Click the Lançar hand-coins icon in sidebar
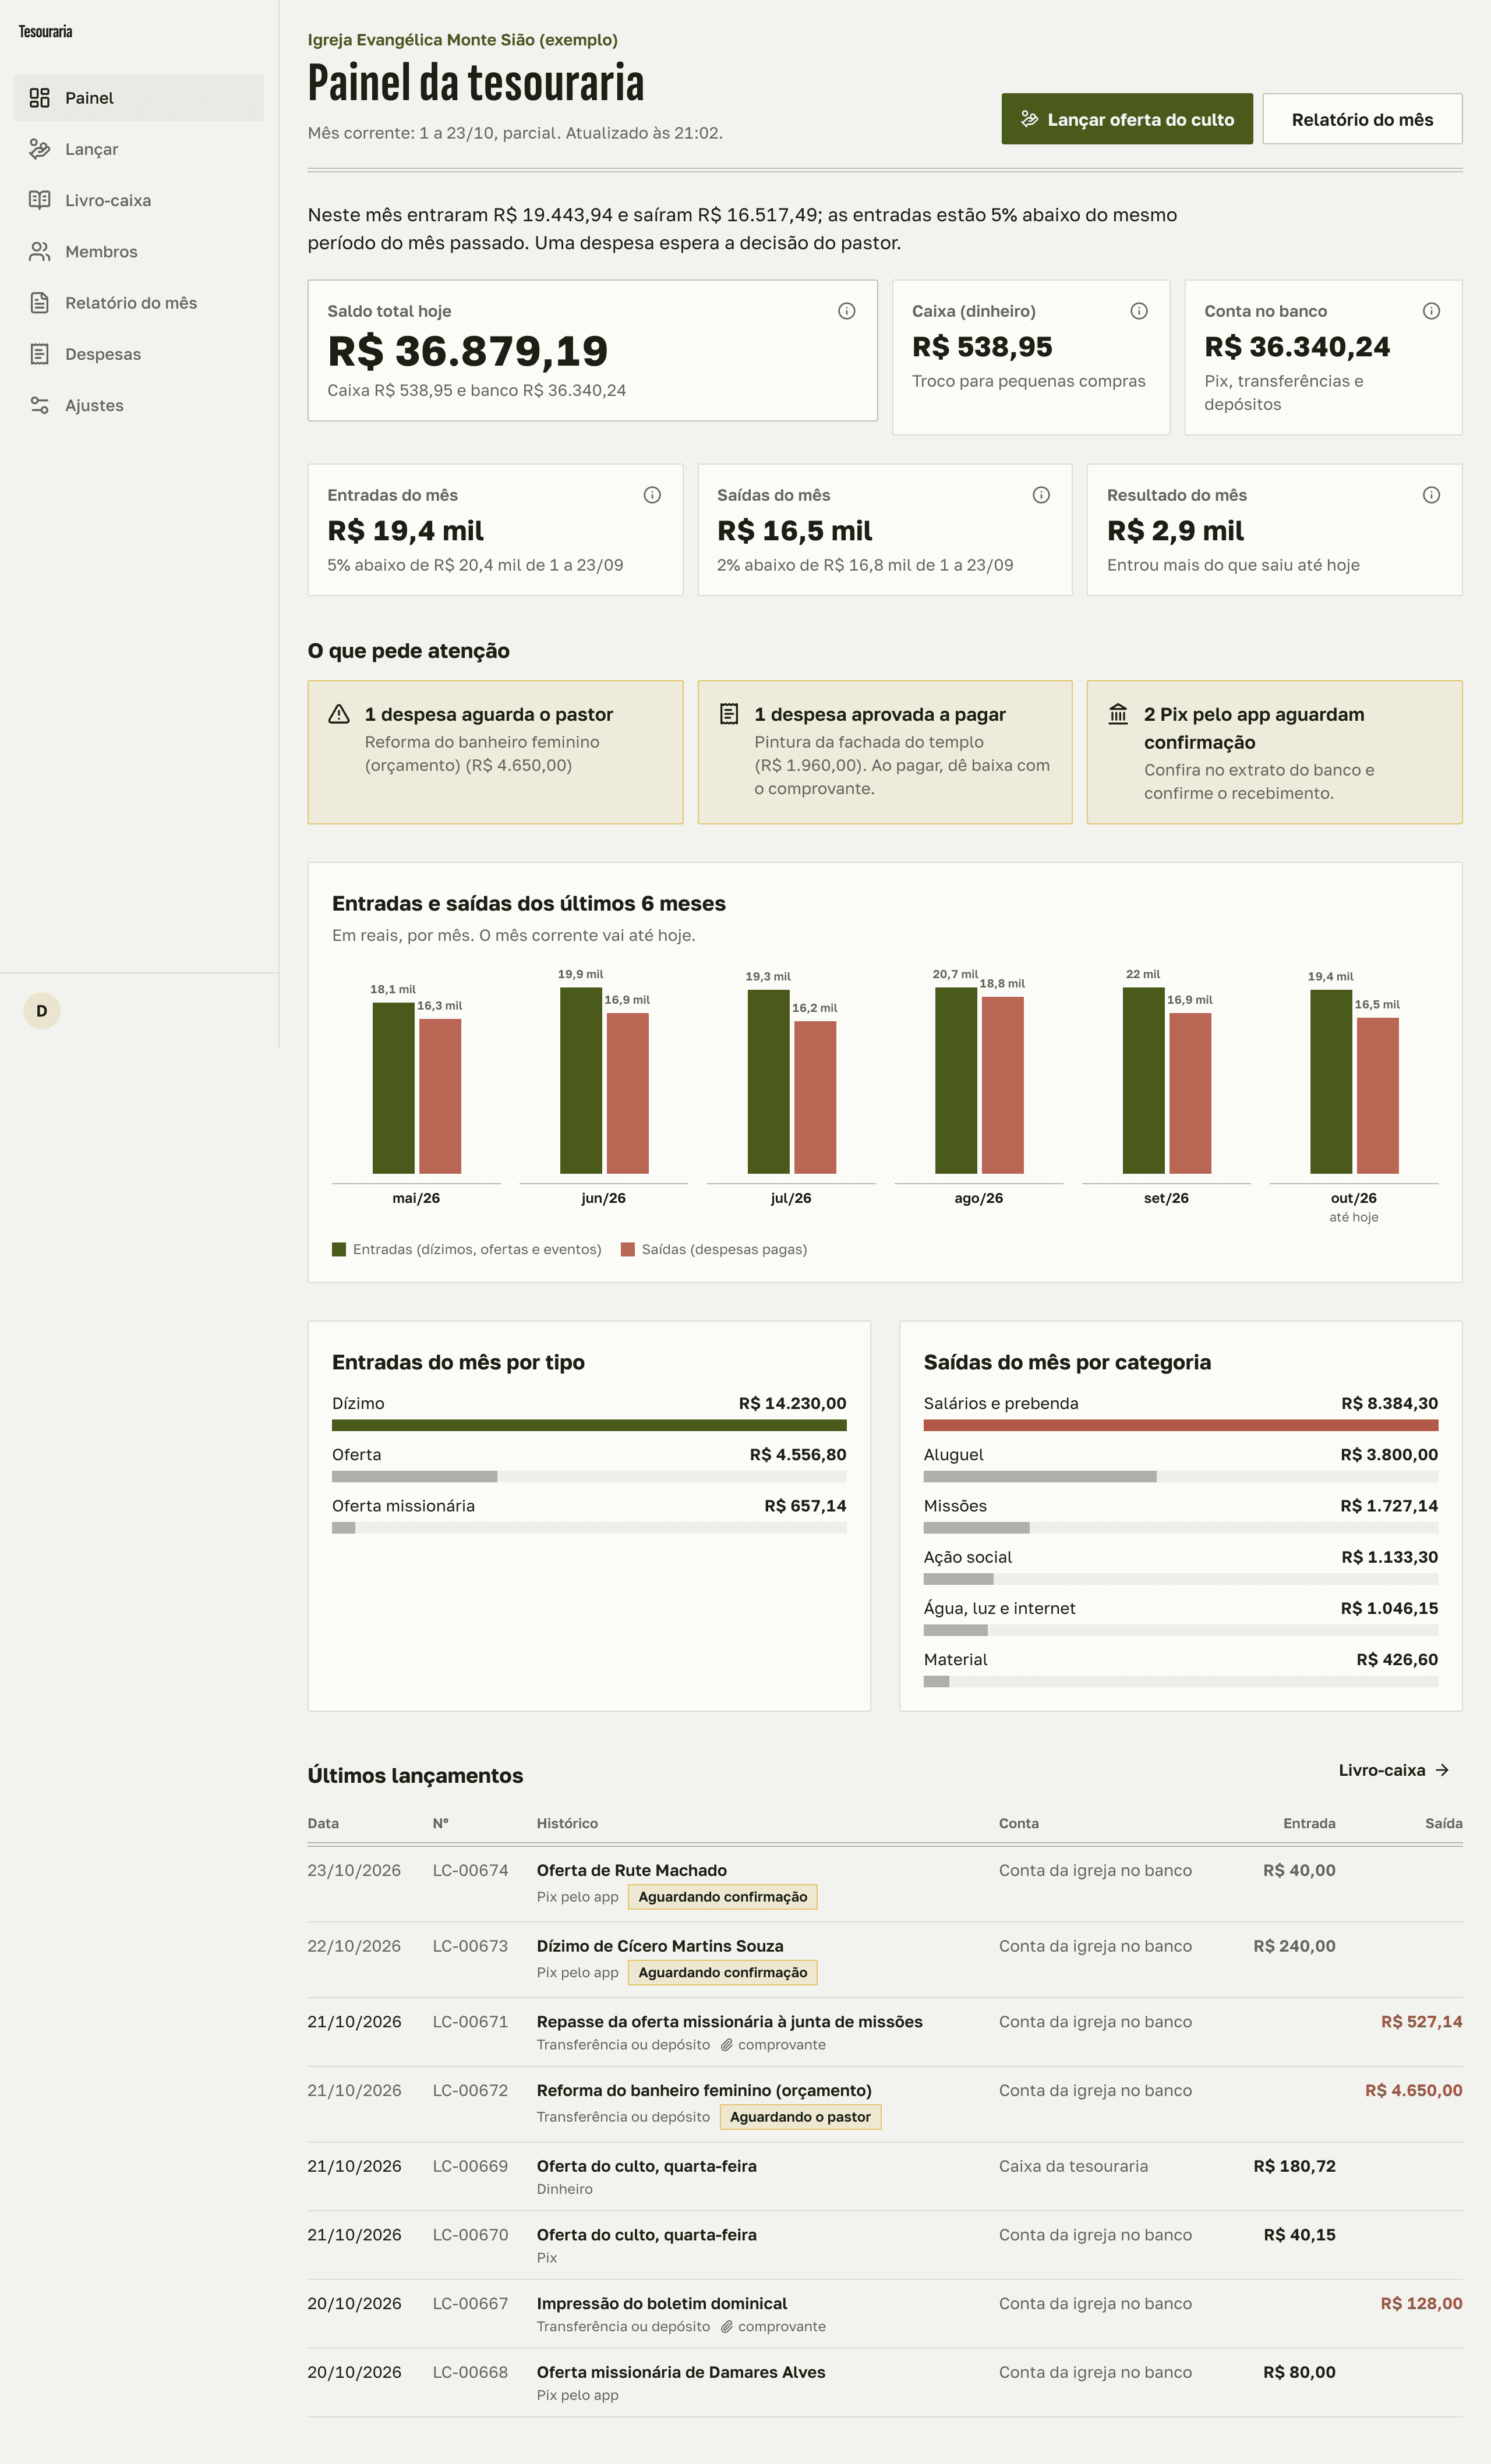This screenshot has height=2464, width=1491. pos(39,149)
